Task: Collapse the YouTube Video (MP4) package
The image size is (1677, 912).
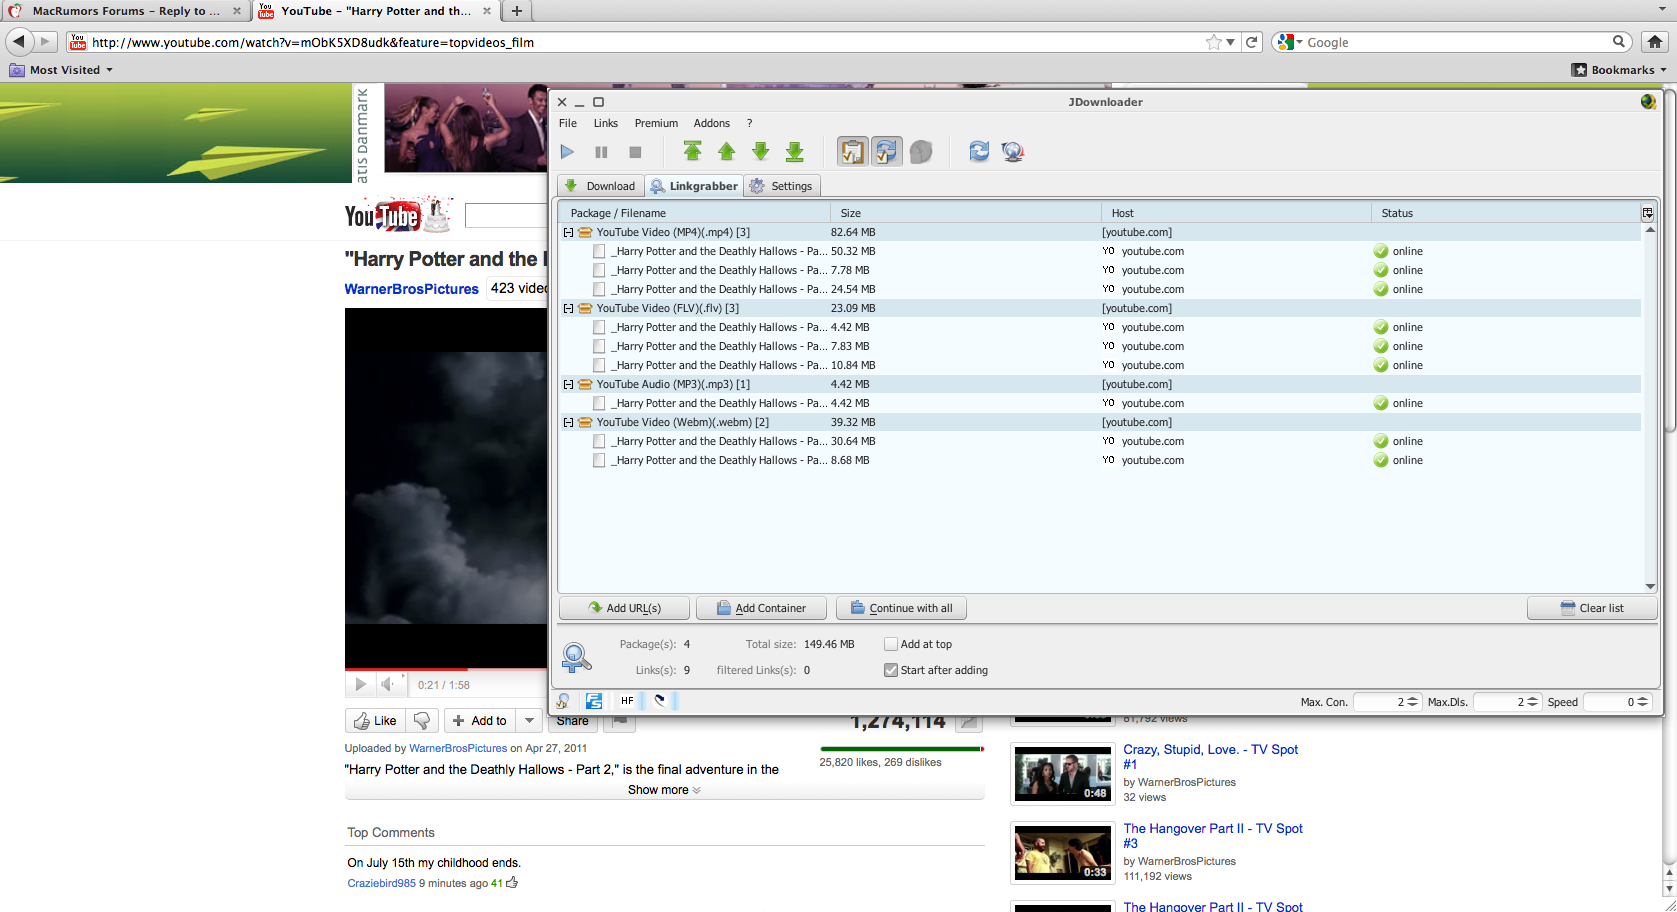Action: point(568,233)
